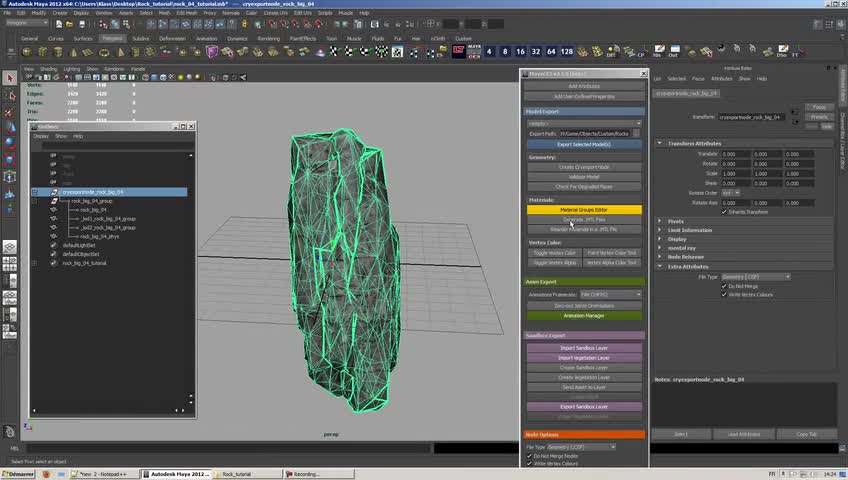Open the Rotate Order dropdown
Image resolution: width=848 pixels, height=480 pixels.
(x=728, y=192)
